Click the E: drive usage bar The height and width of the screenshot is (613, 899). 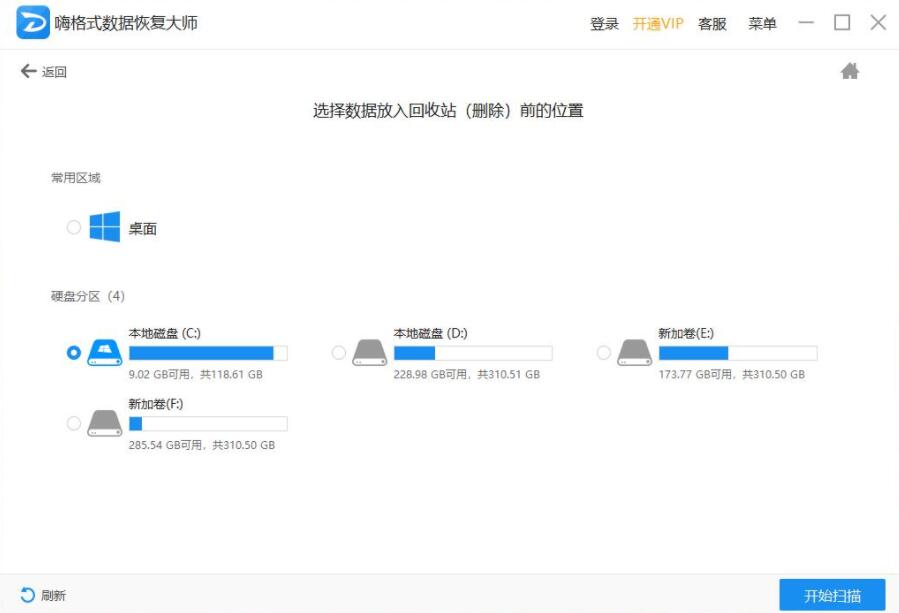point(738,353)
